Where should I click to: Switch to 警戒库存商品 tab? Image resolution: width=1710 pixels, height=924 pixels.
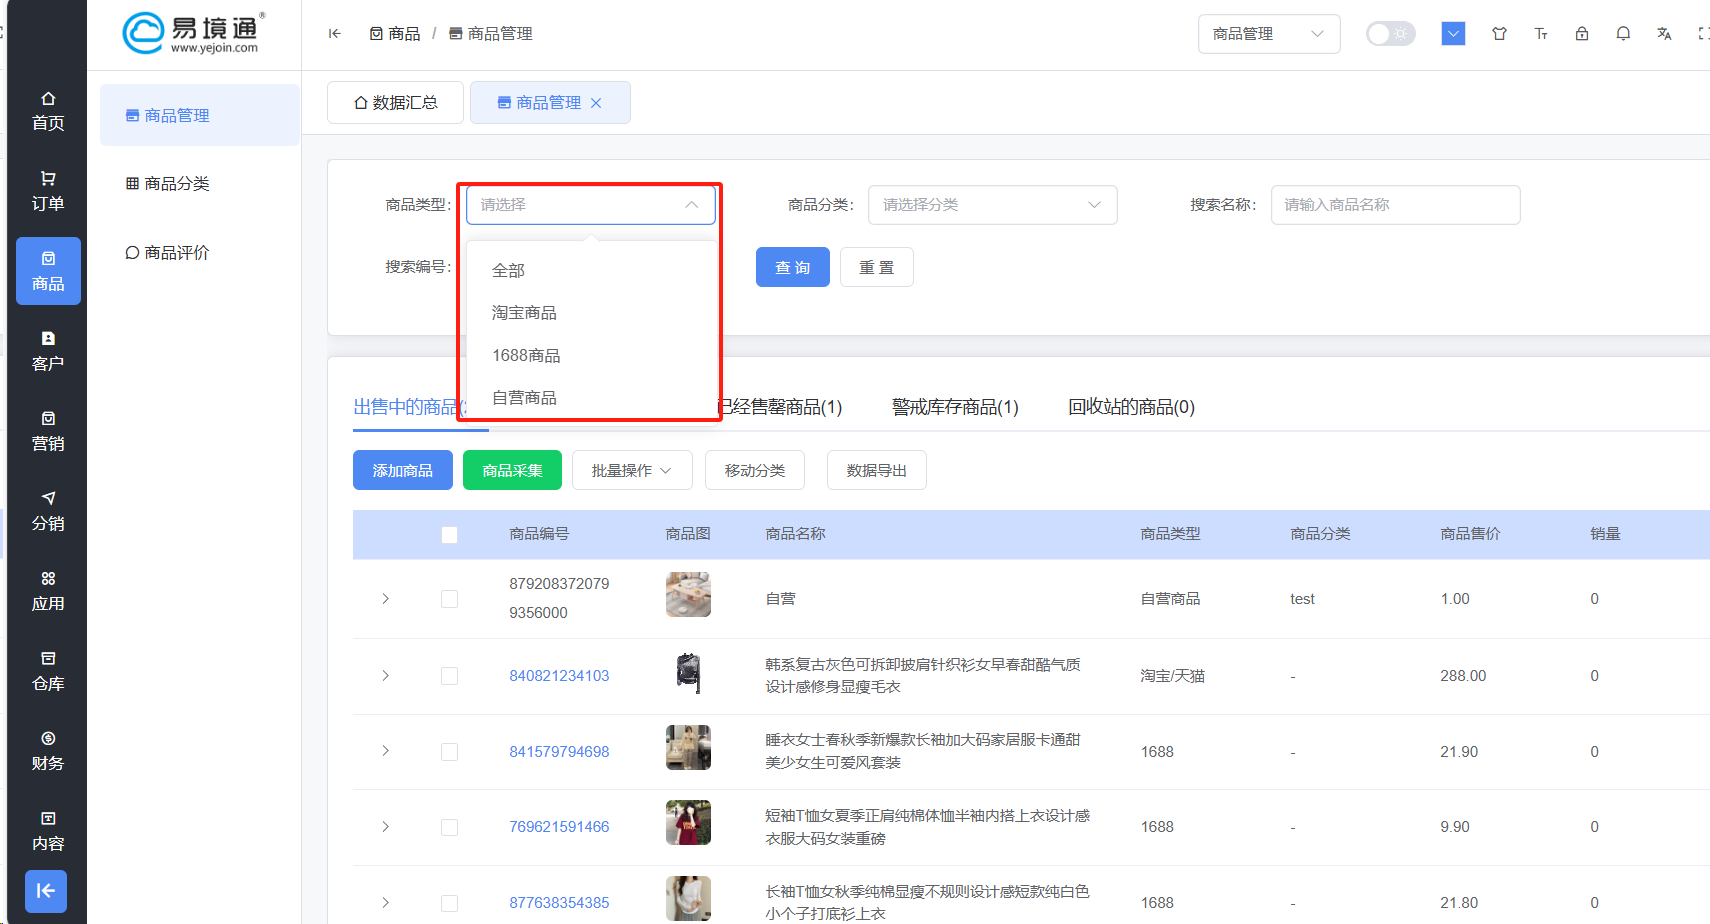pos(954,407)
